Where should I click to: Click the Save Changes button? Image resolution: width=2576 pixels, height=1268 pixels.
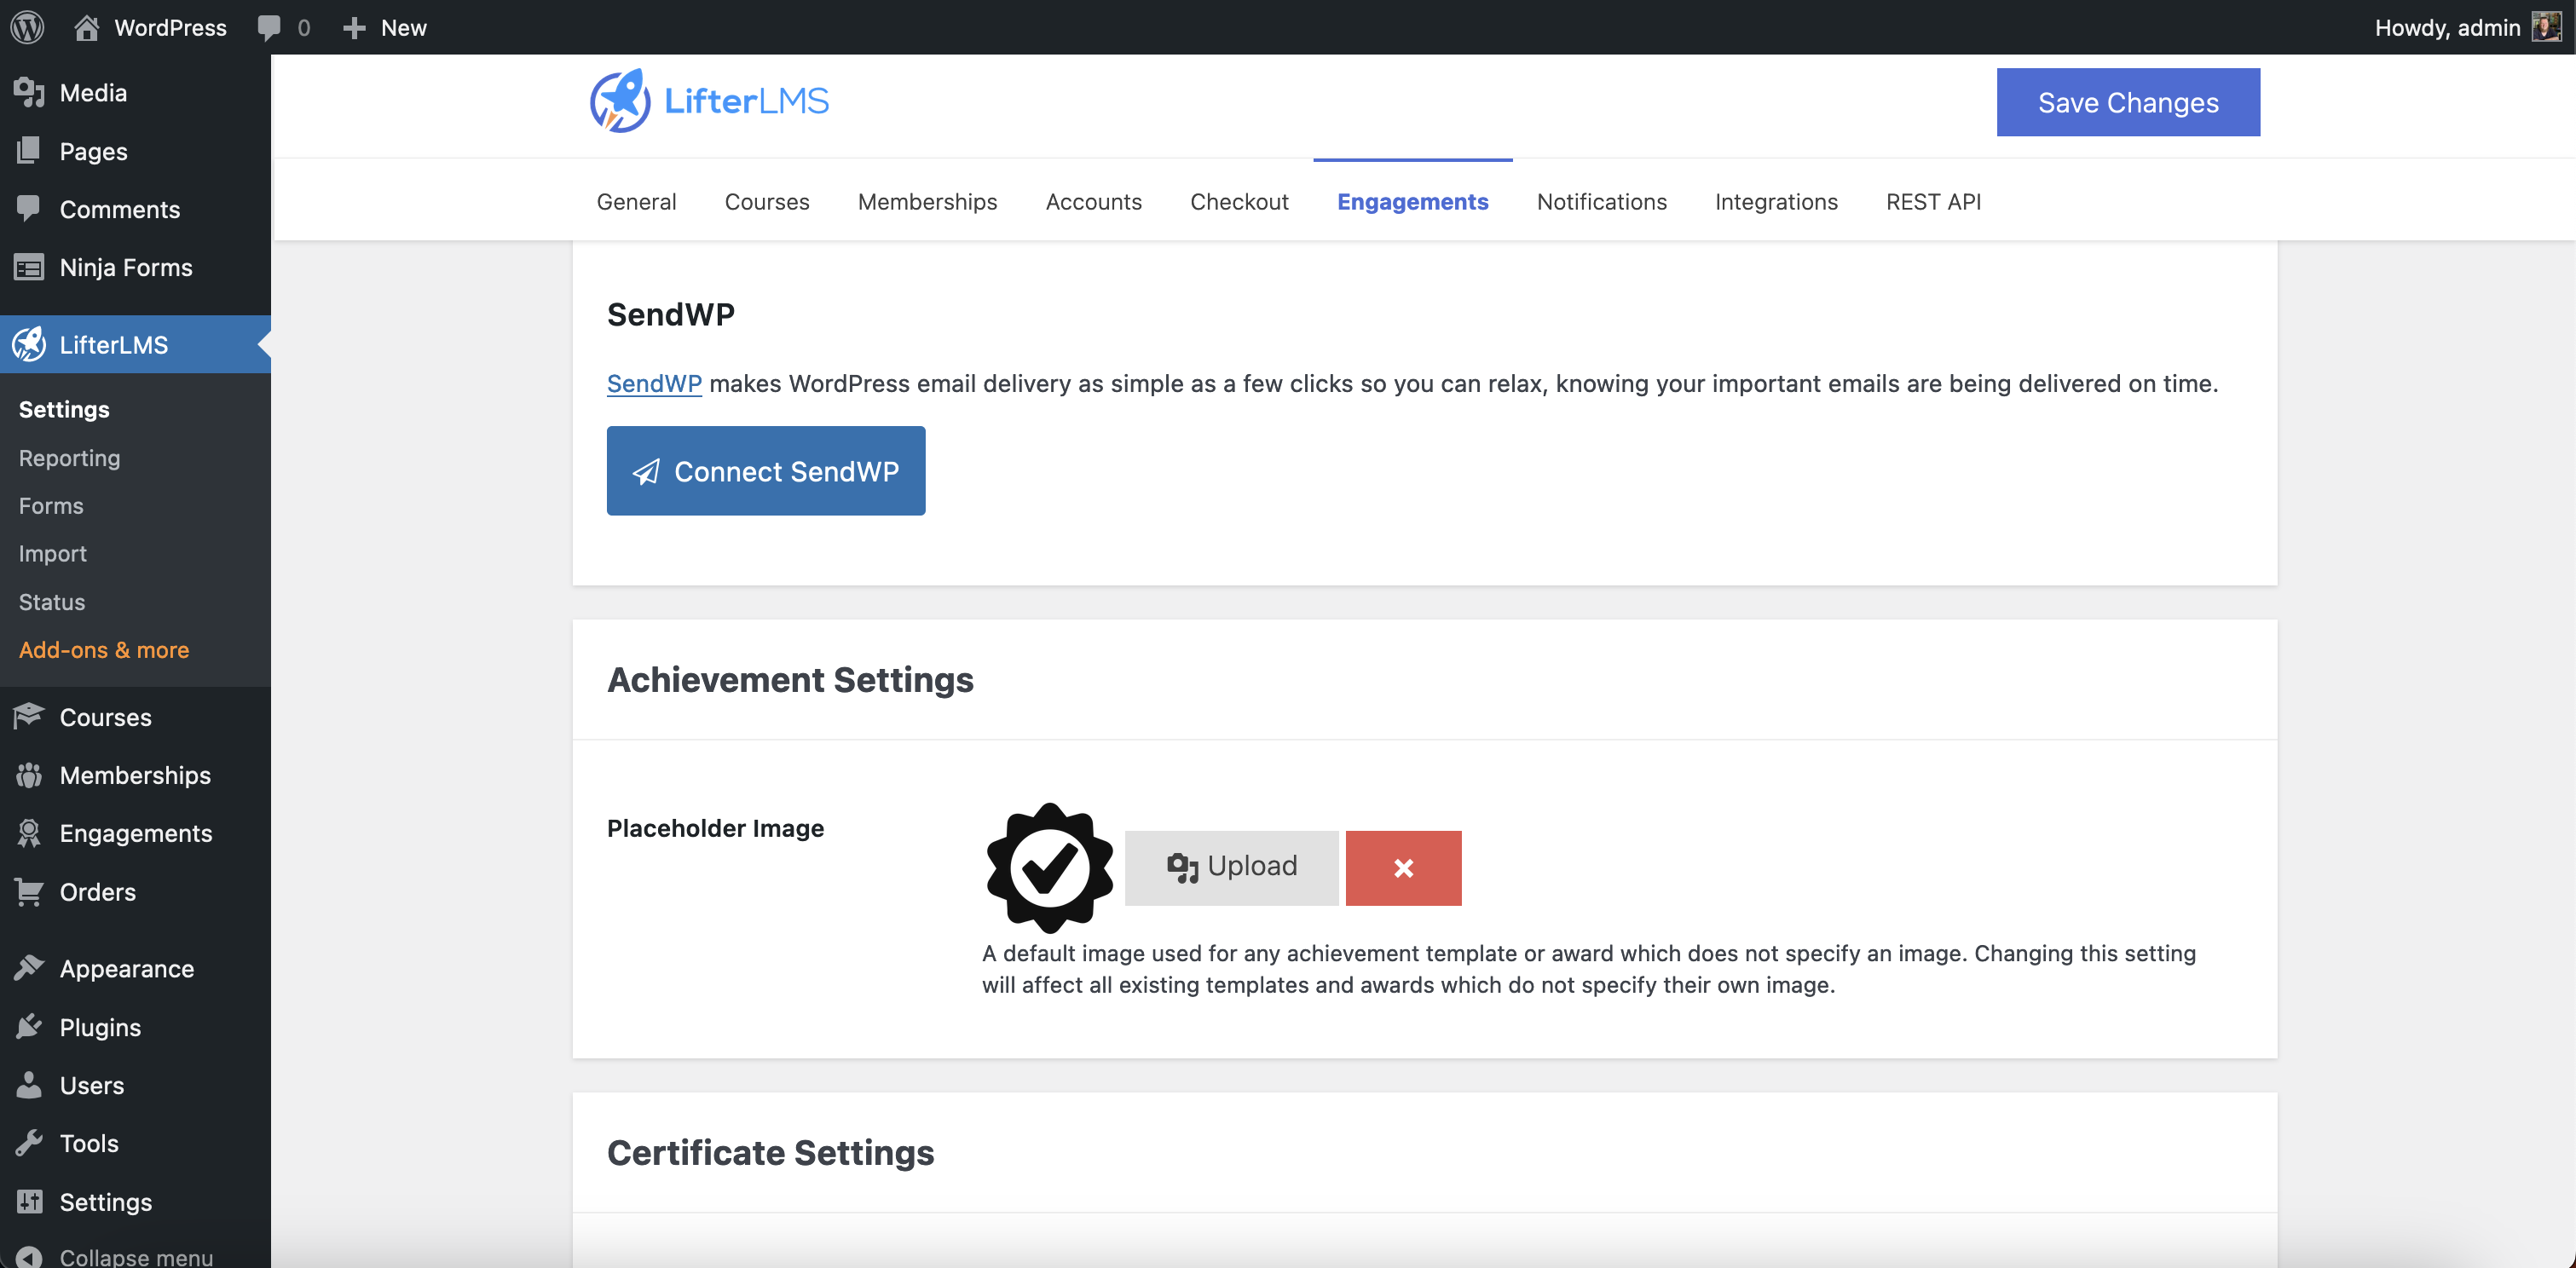click(x=2128, y=102)
